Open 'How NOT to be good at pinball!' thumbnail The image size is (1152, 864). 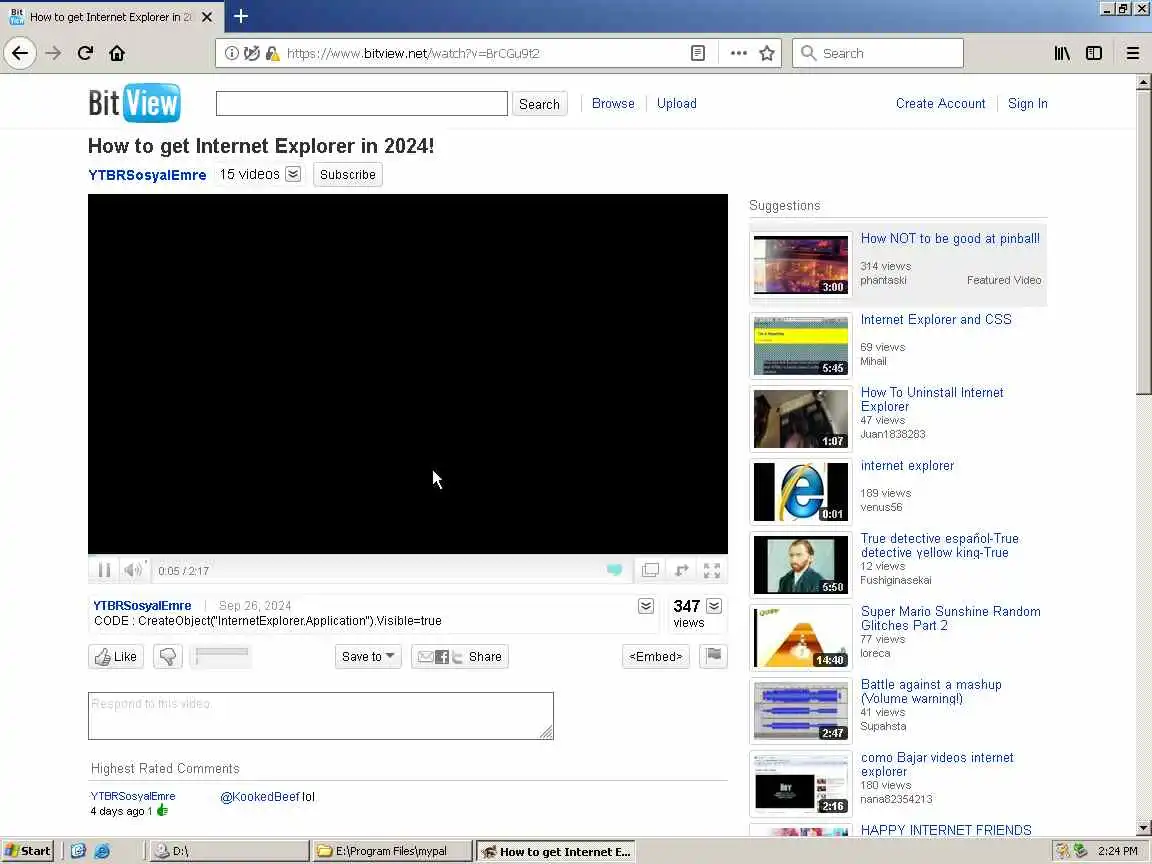(801, 265)
